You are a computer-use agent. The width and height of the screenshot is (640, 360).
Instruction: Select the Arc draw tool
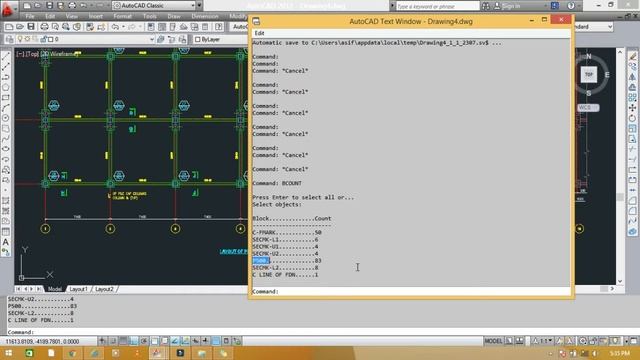(6, 108)
